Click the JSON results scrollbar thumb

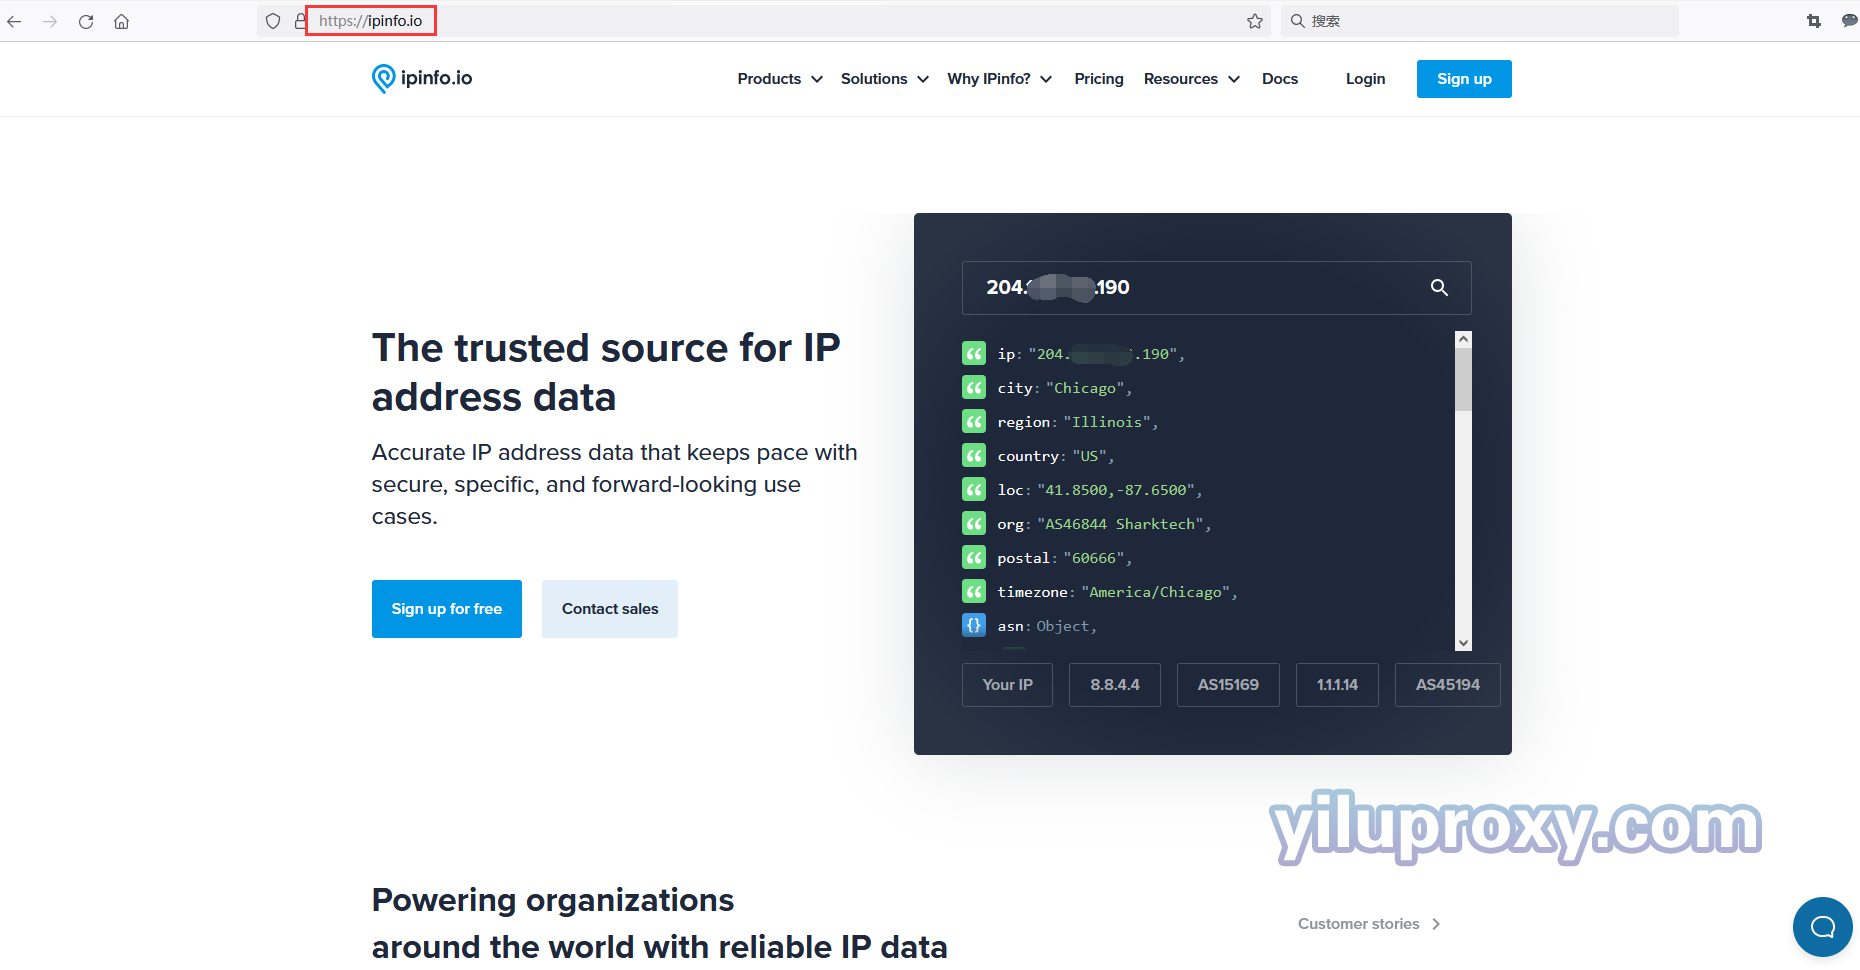click(1464, 380)
